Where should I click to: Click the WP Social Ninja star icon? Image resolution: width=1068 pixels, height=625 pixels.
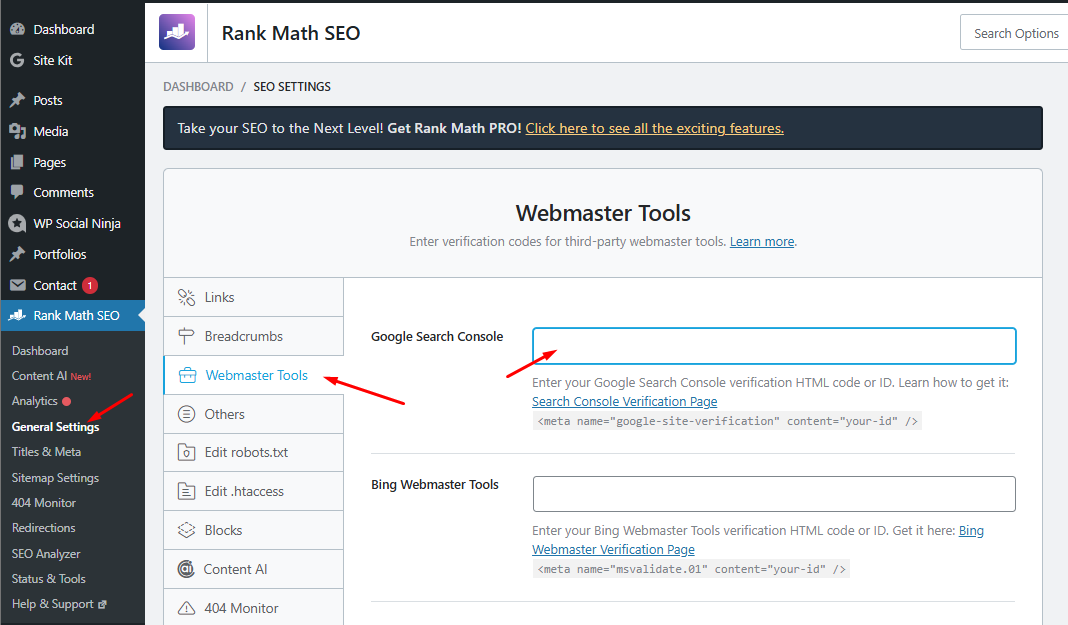click(x=18, y=223)
